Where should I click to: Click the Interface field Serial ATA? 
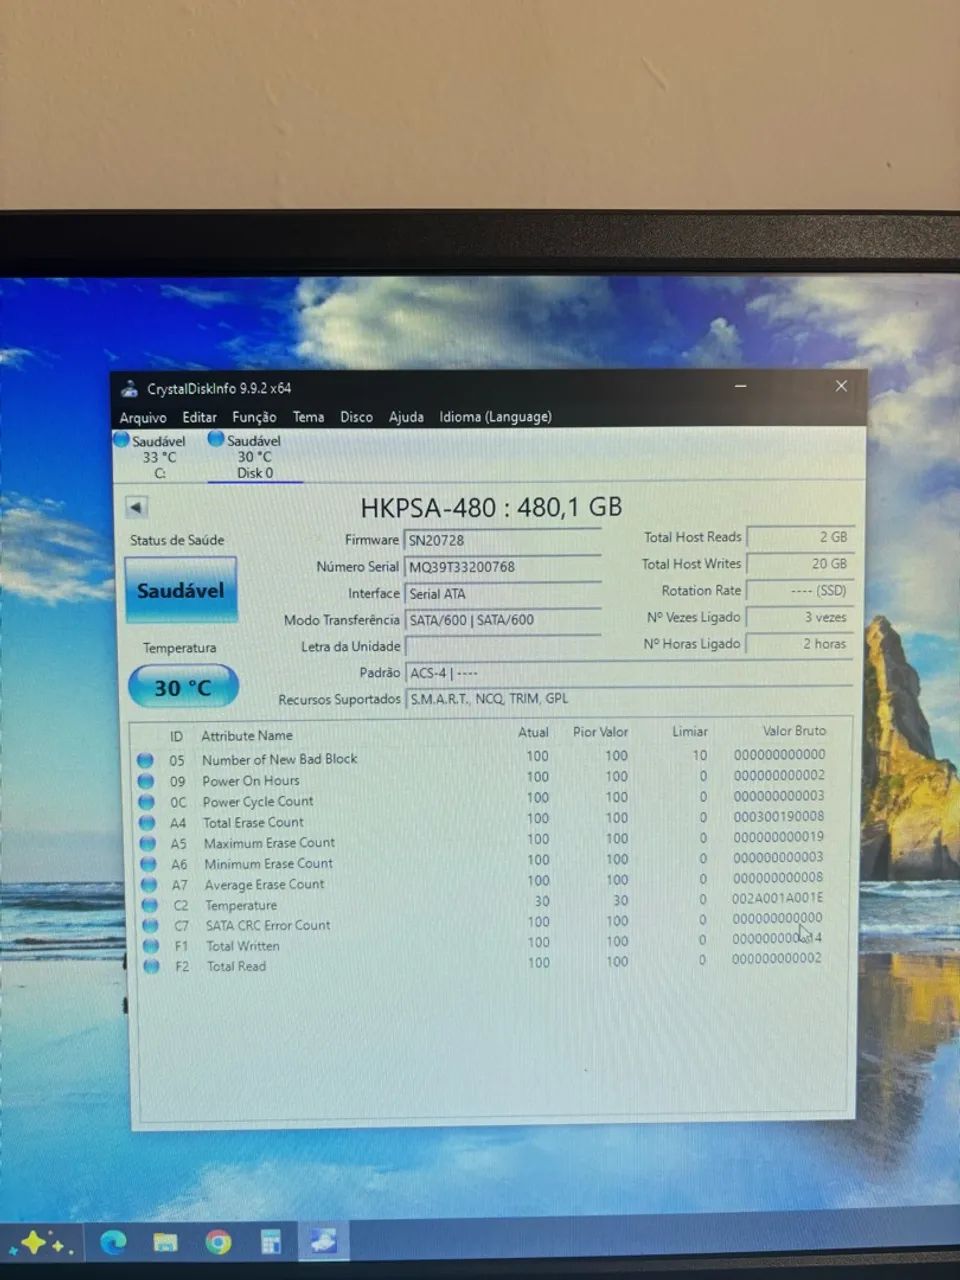click(502, 594)
